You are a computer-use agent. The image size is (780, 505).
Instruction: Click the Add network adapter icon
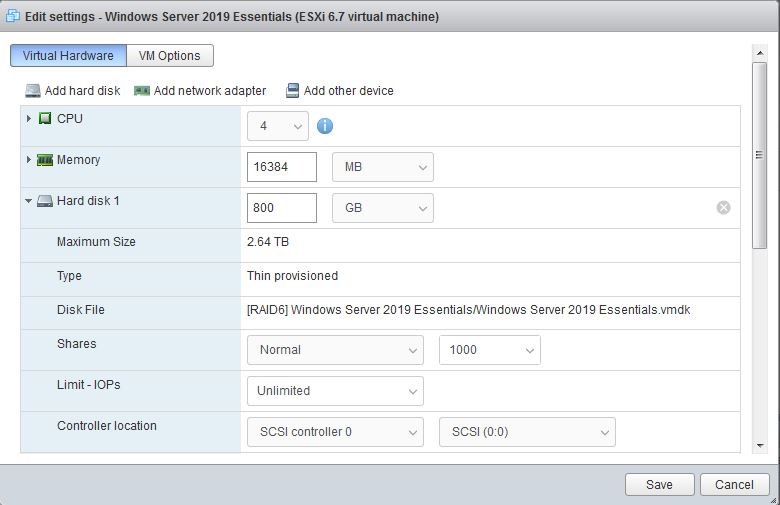click(x=142, y=91)
